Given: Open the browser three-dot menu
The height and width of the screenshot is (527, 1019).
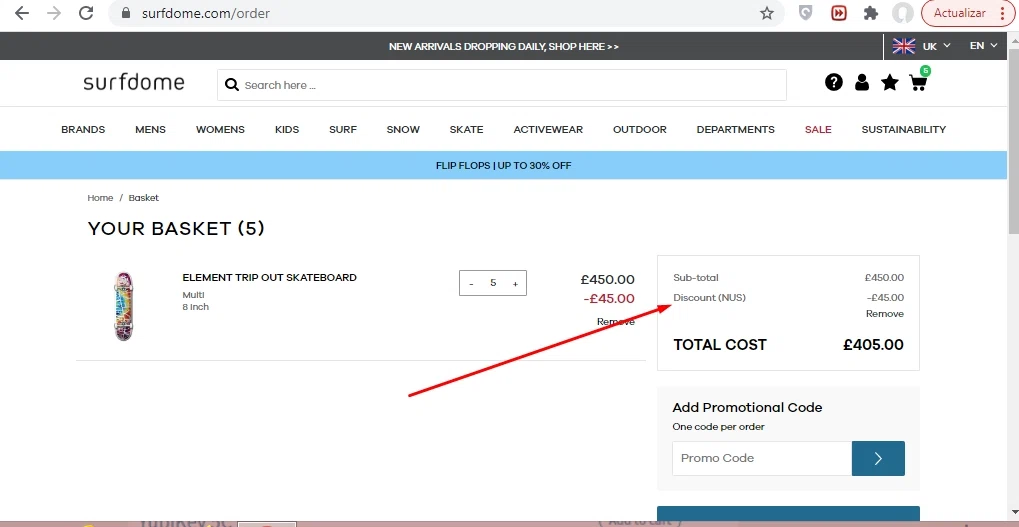Looking at the screenshot, I should (1003, 13).
